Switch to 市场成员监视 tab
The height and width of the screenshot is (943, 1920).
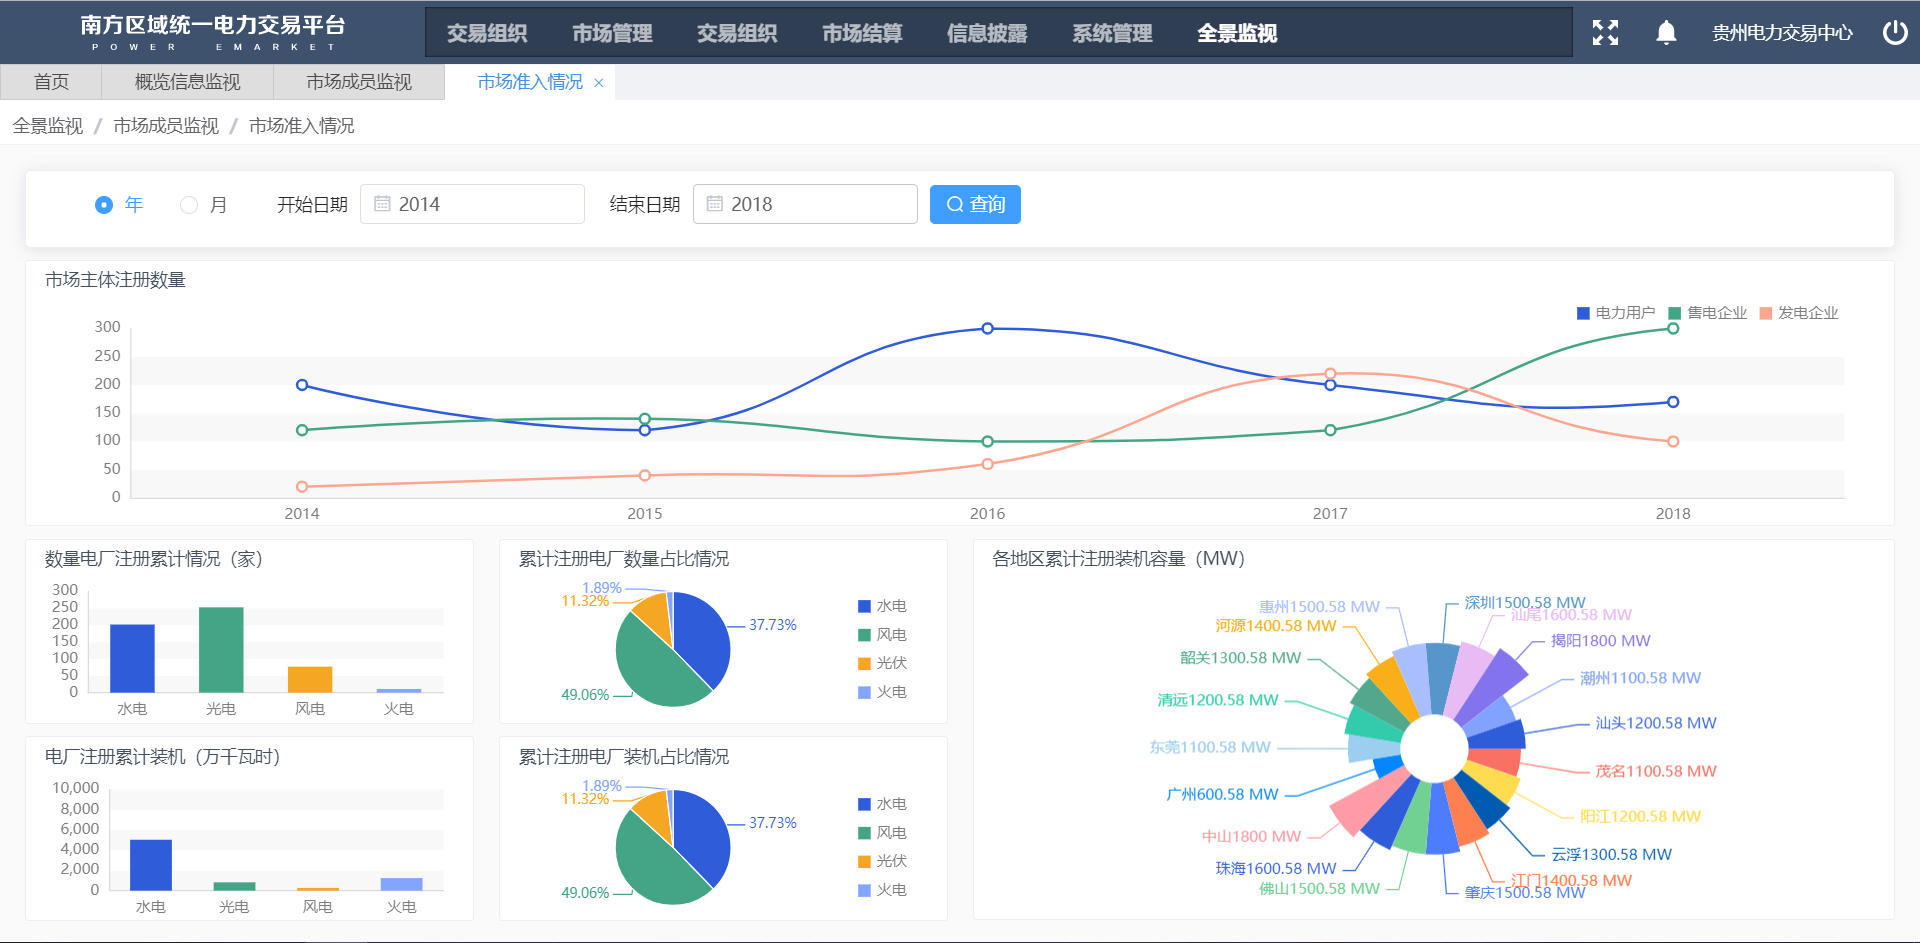click(359, 82)
